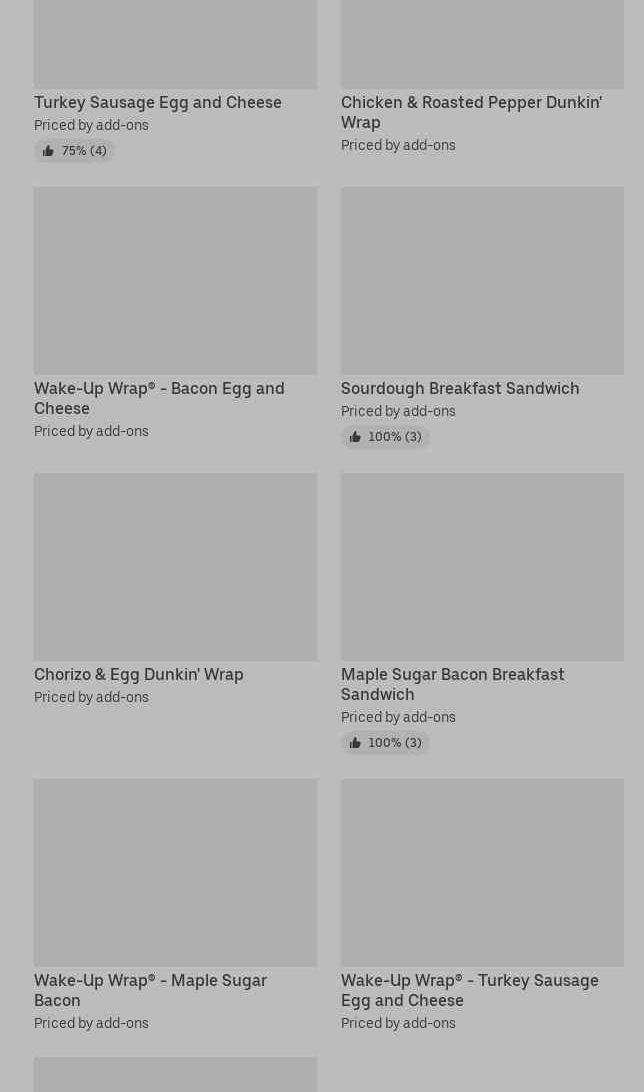This screenshot has height=1092, width=644.
Task: Click Chorizo & Egg Dunkin' Wrap image
Action: [x=175, y=566]
